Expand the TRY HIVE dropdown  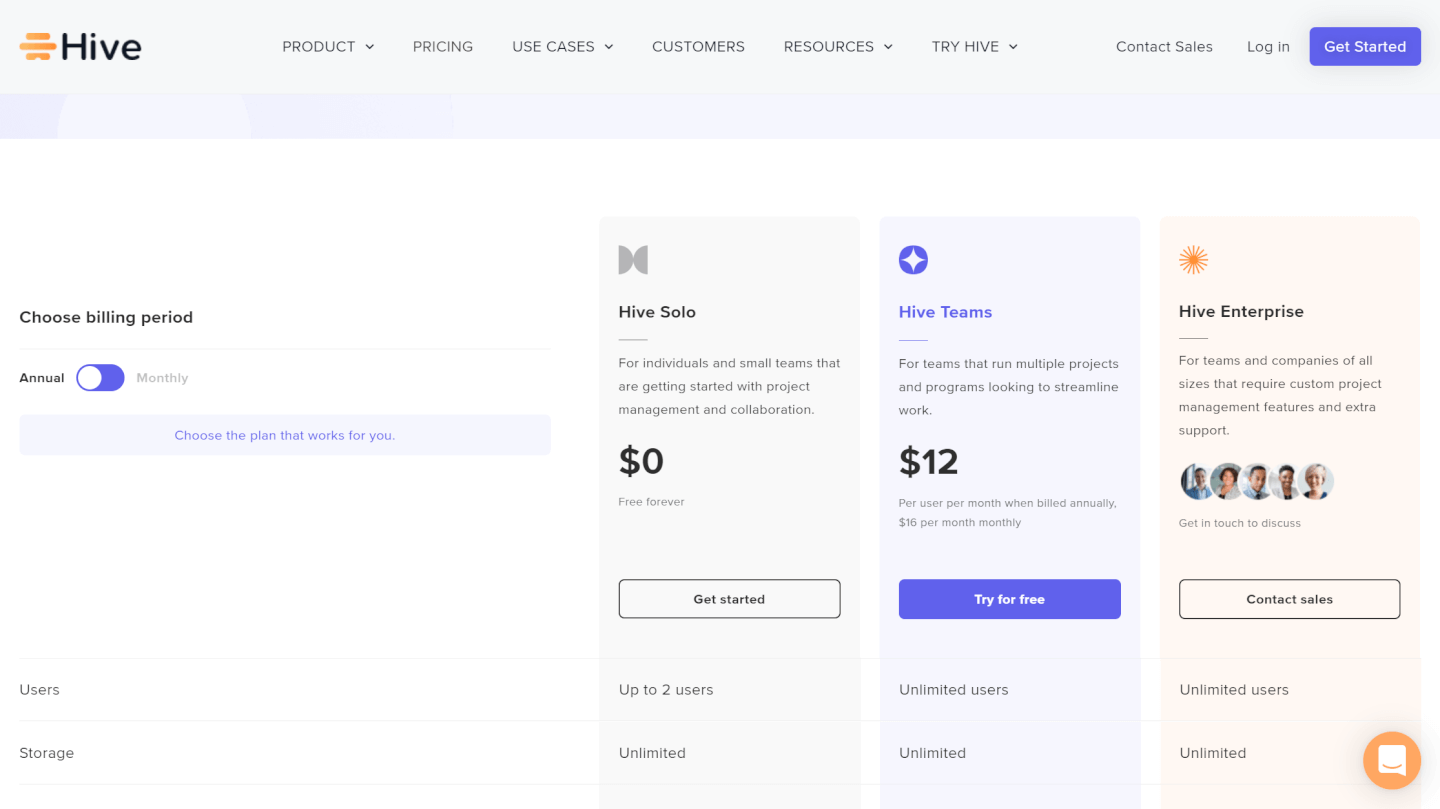(x=974, y=46)
